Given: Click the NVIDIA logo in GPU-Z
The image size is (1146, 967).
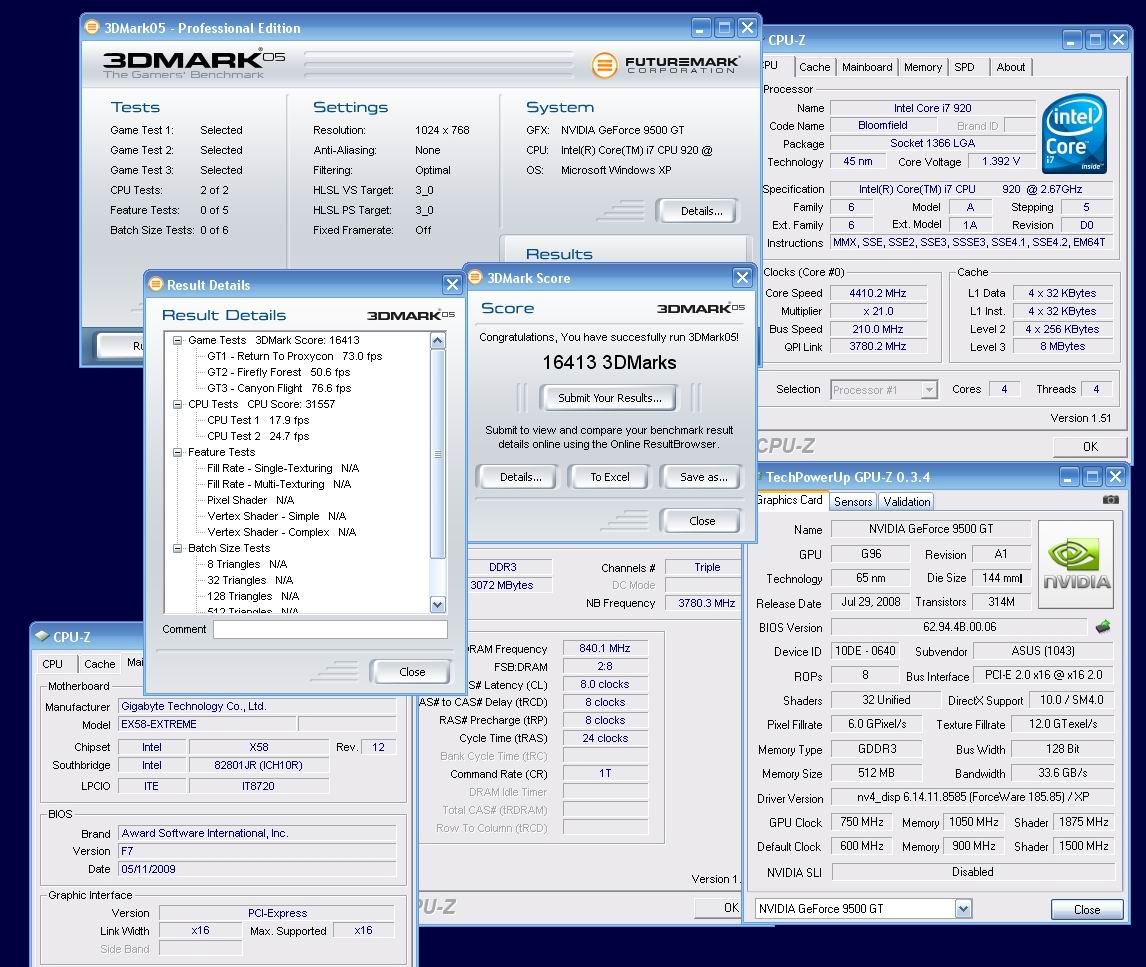Looking at the screenshot, I should tap(1075, 564).
